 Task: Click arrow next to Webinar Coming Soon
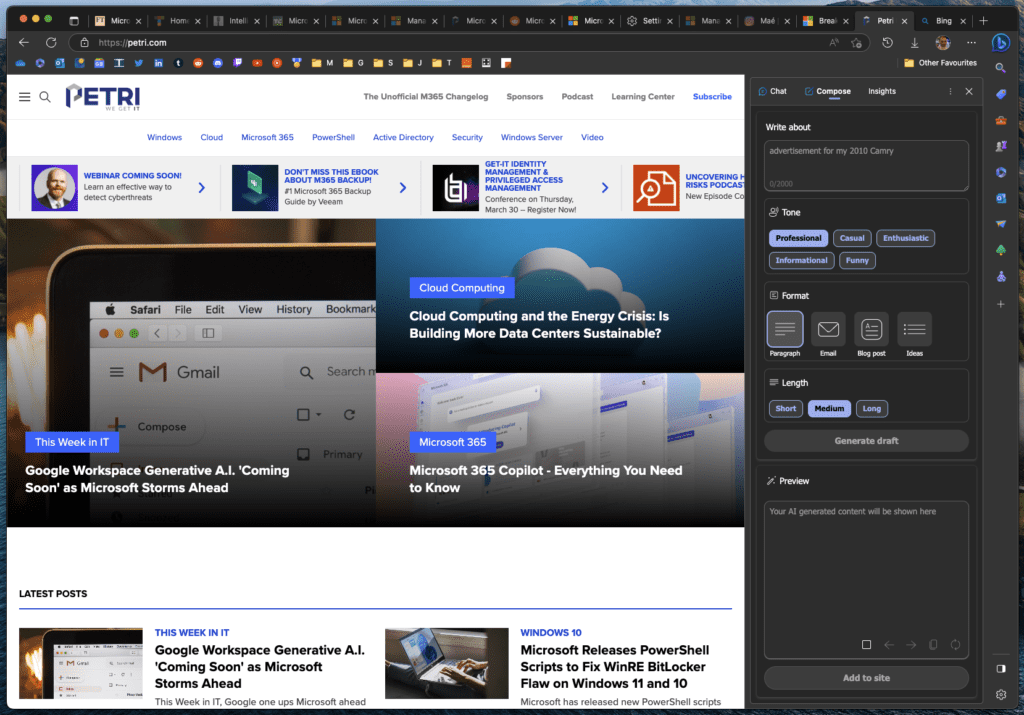click(202, 188)
